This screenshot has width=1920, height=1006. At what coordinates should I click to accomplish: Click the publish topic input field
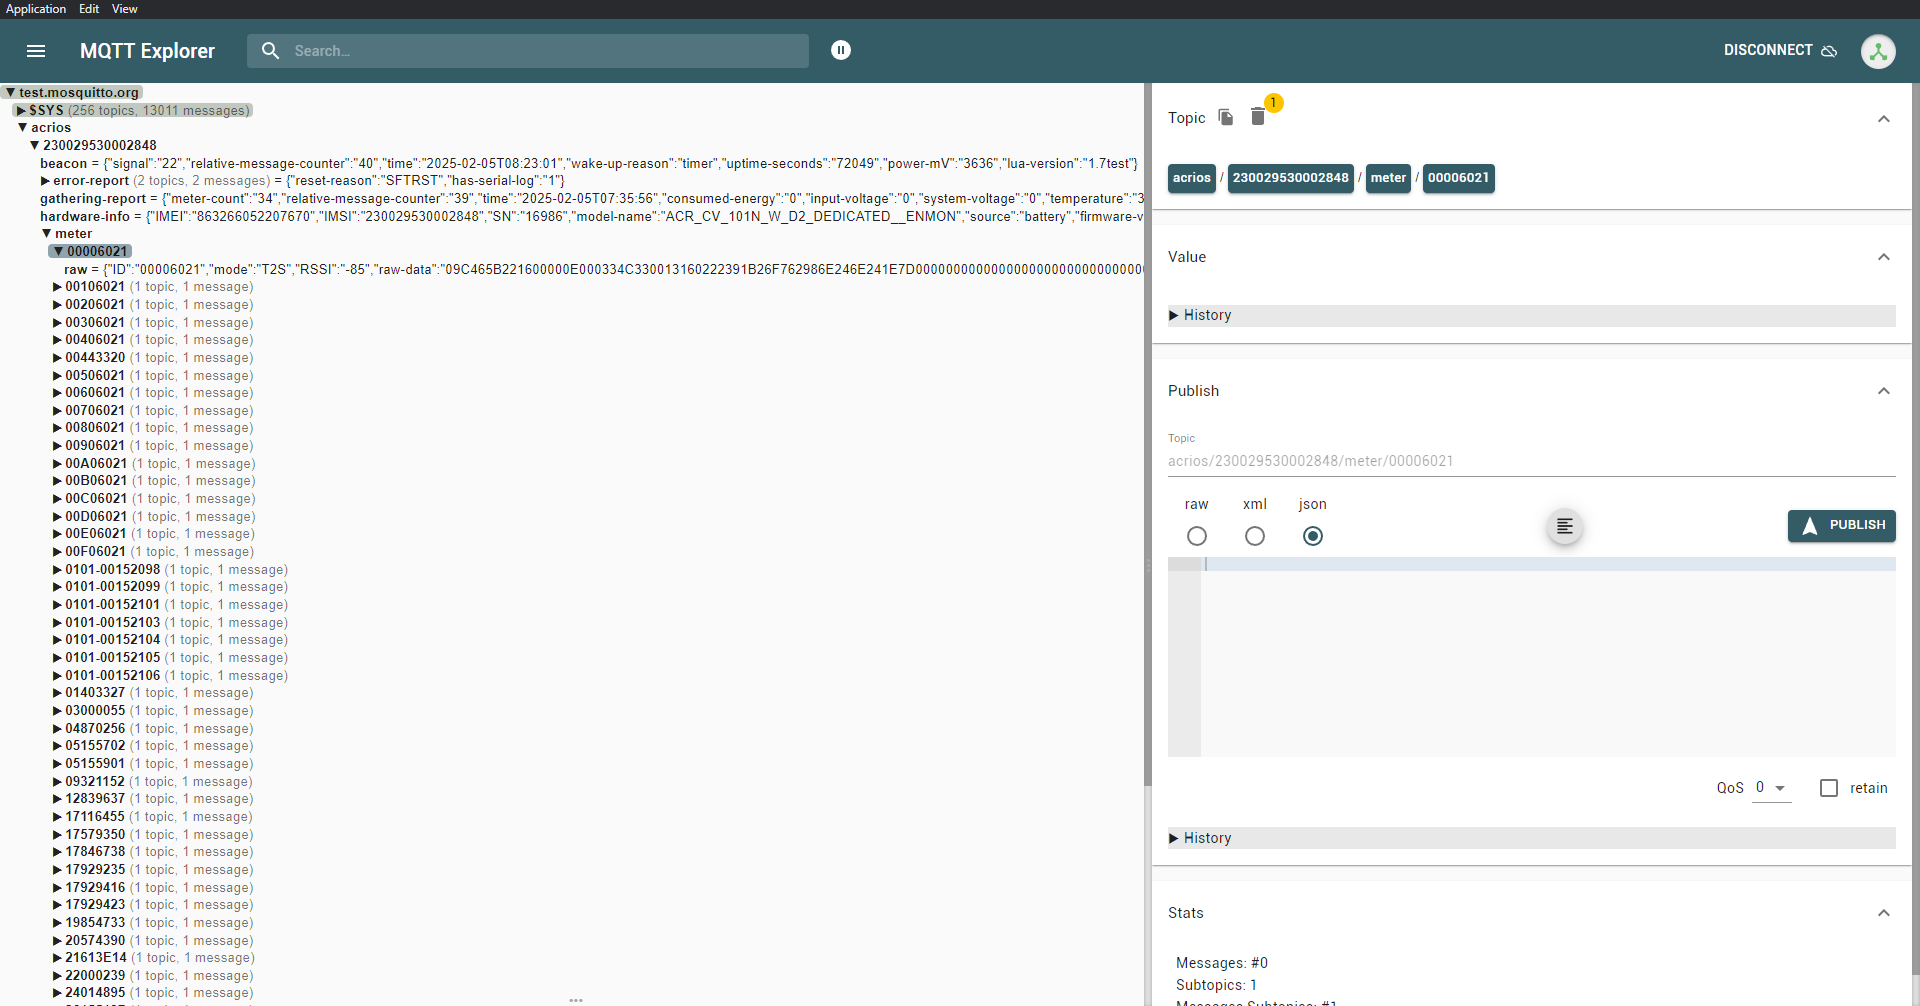(1530, 461)
